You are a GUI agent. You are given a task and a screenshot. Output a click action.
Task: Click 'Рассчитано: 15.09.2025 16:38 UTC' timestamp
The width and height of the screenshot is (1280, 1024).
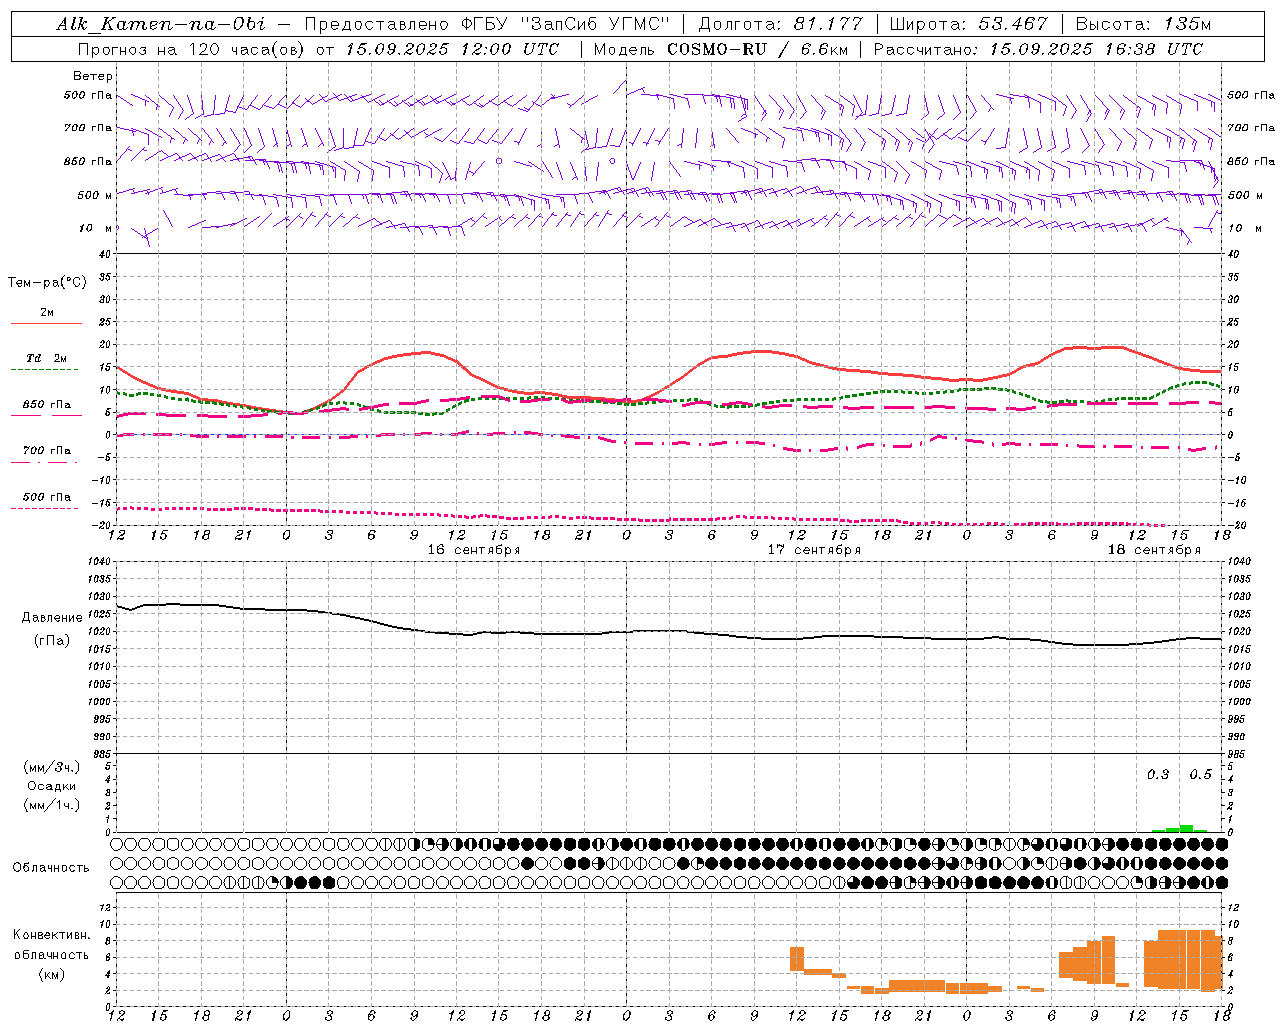(x=1038, y=48)
